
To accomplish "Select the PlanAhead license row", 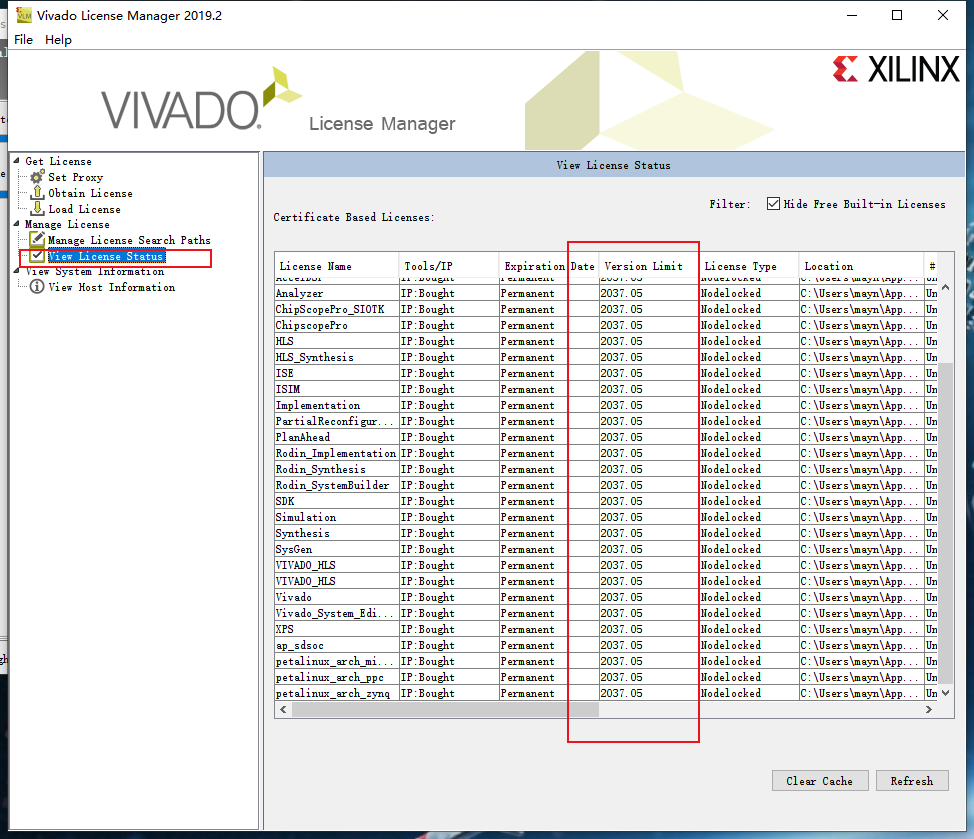I will (606, 437).
